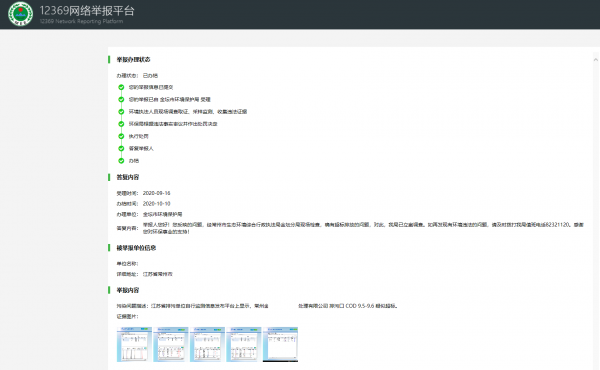600x370 pixels.
Task: Click the round green platform logo
Action: [21, 14]
